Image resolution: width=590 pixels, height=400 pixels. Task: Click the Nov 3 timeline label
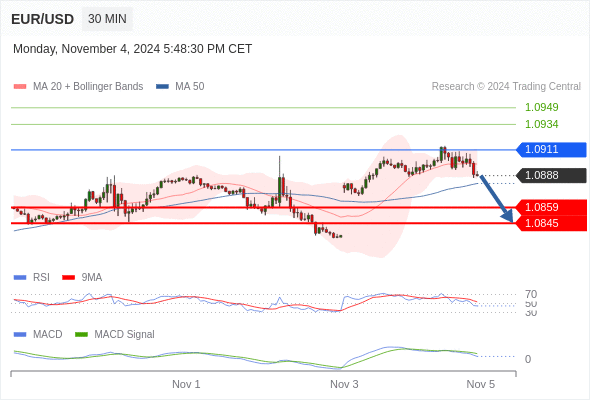coord(344,384)
